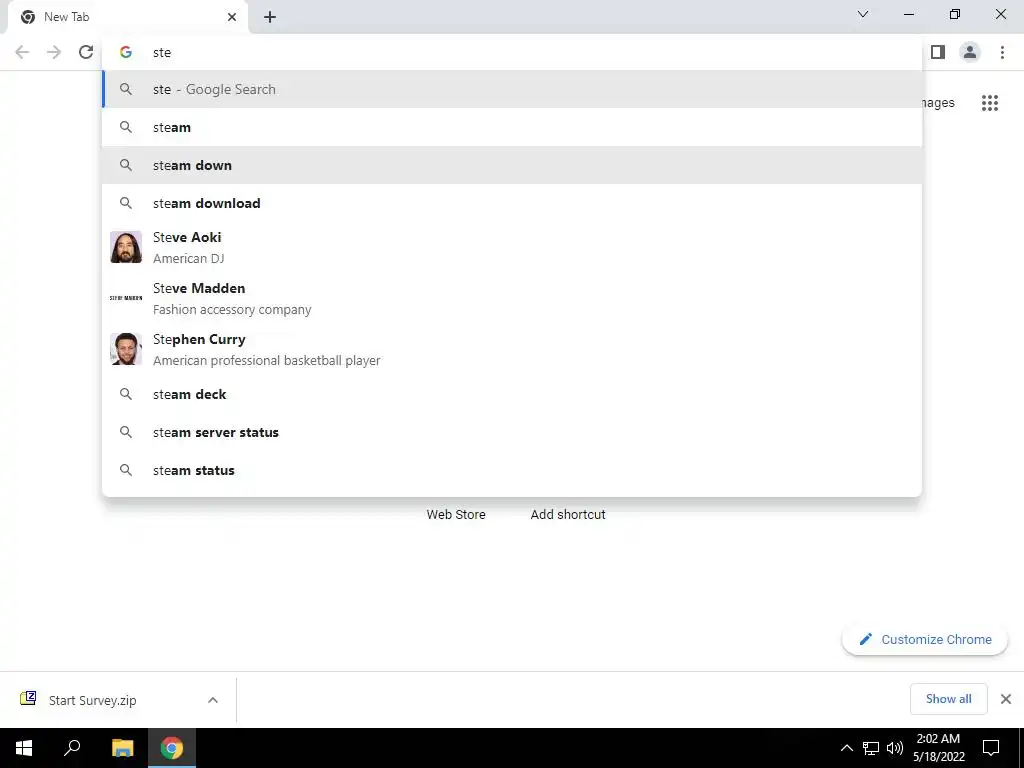Click the Chrome taskbar icon
The width and height of the screenshot is (1024, 768).
point(172,748)
